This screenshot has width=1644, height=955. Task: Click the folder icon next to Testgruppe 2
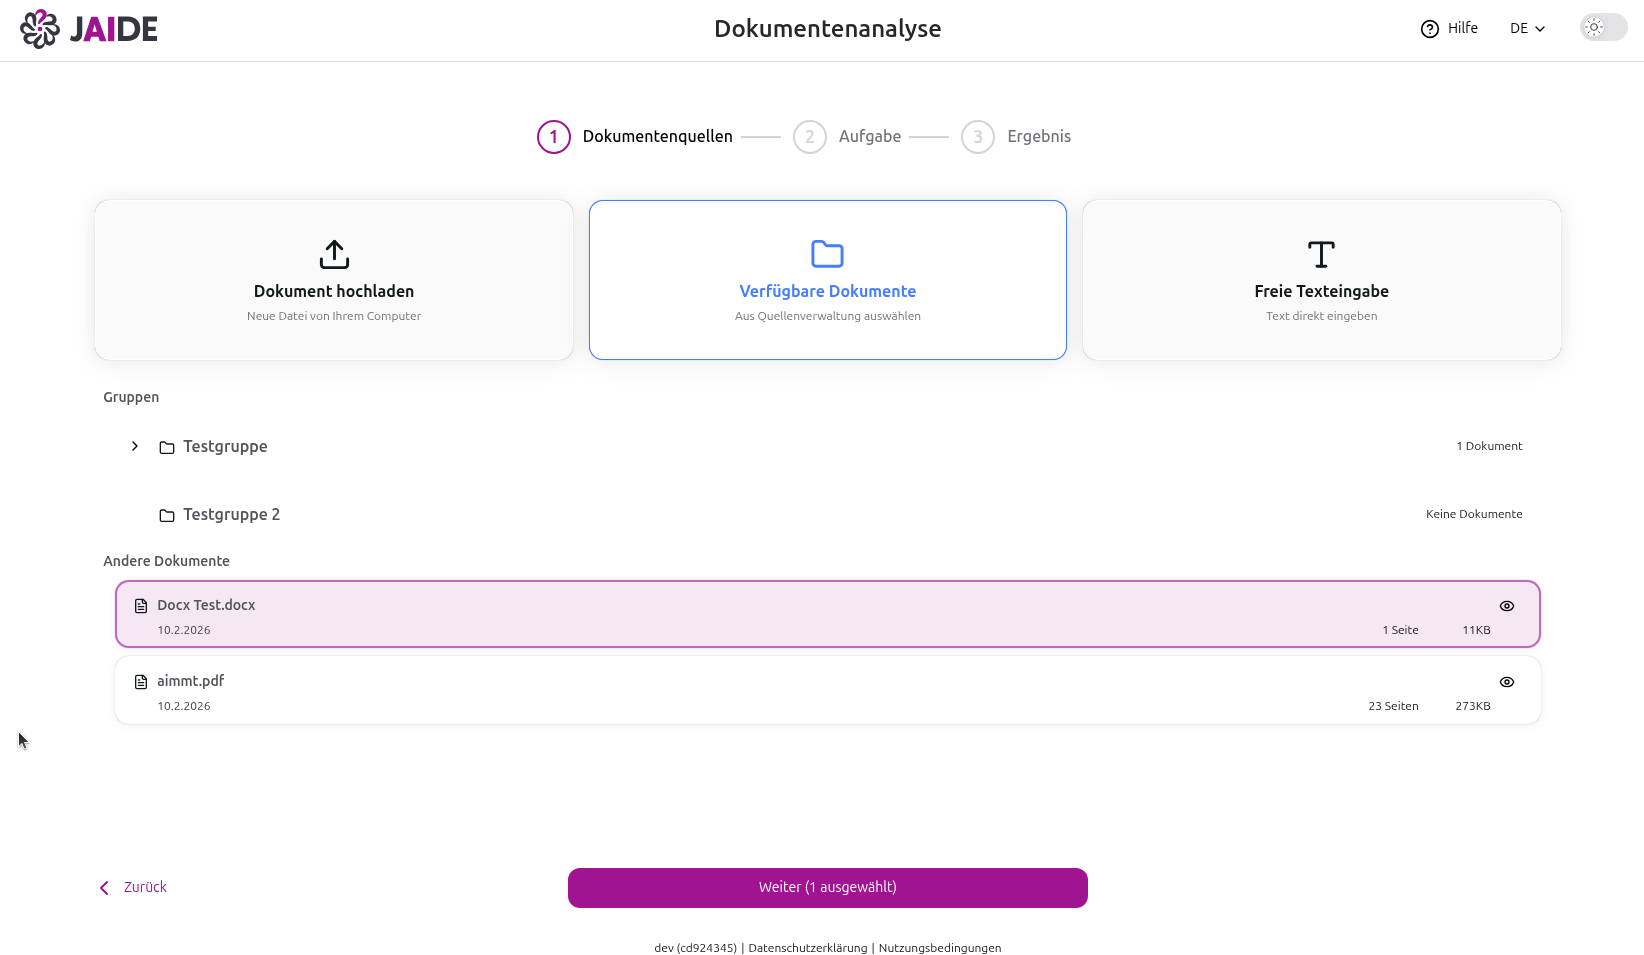pos(167,516)
